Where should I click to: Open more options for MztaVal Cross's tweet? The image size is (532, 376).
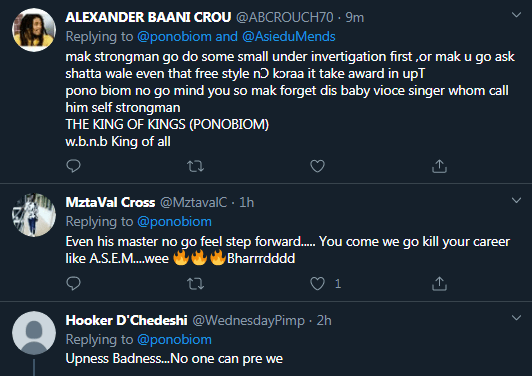[516, 200]
